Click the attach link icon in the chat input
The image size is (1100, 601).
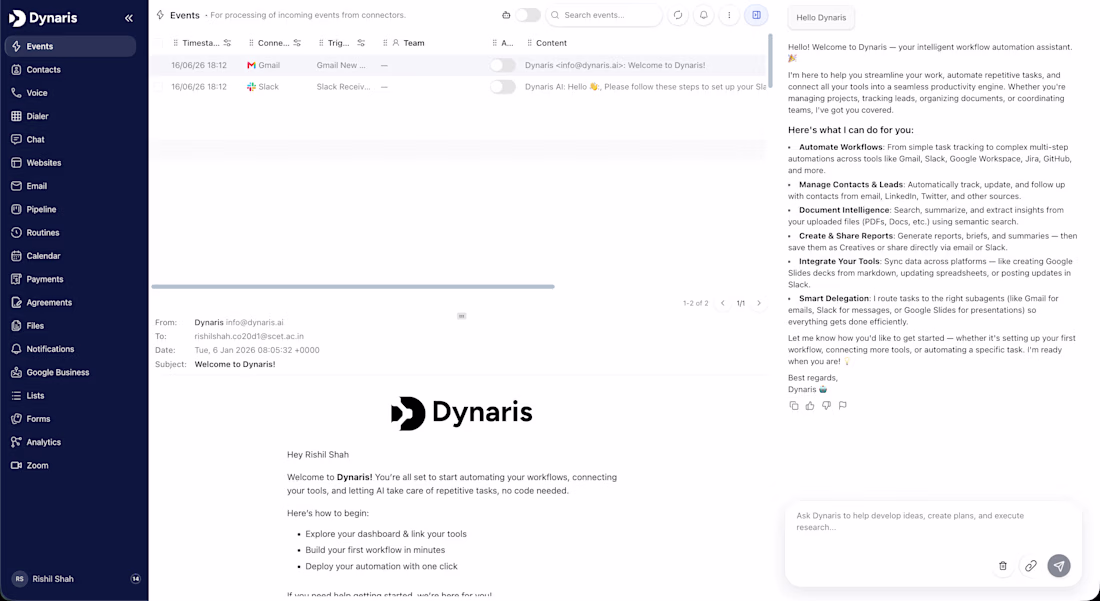pos(1031,565)
